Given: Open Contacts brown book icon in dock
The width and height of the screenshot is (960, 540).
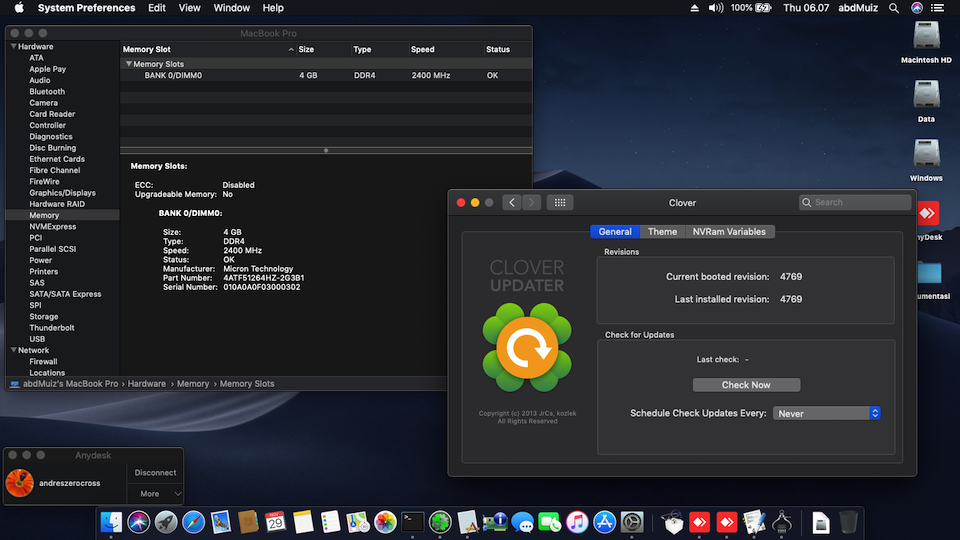Looking at the screenshot, I should point(248,522).
